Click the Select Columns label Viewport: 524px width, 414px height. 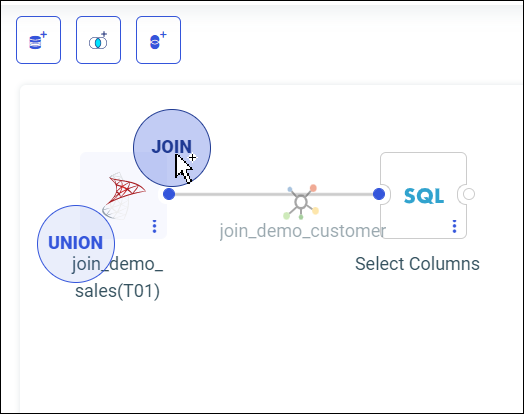(x=417, y=264)
